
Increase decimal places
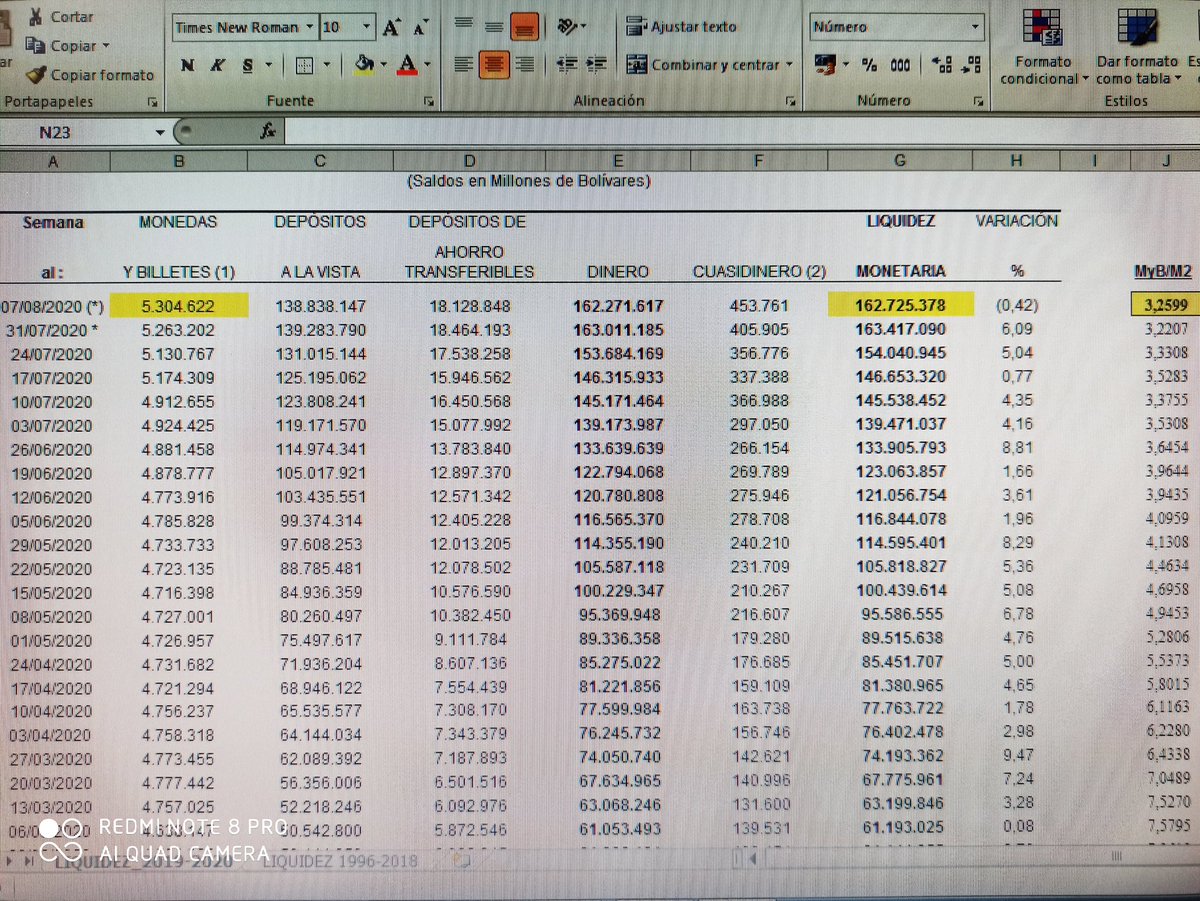point(941,65)
